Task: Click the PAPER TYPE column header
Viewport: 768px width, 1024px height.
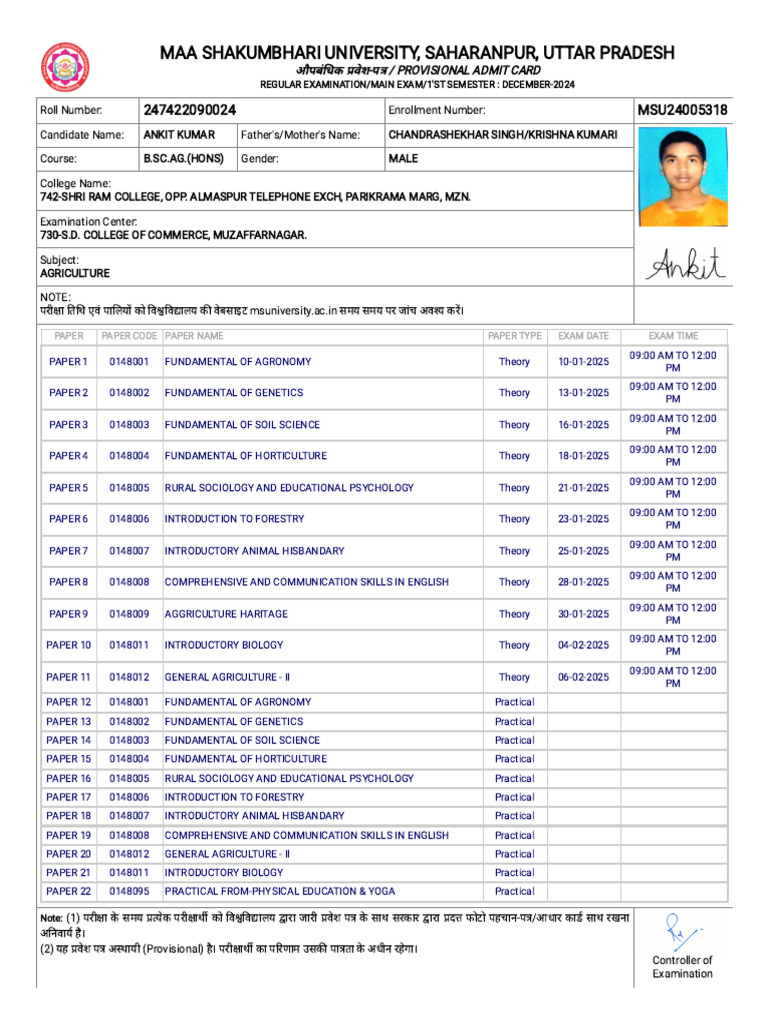Action: [515, 336]
